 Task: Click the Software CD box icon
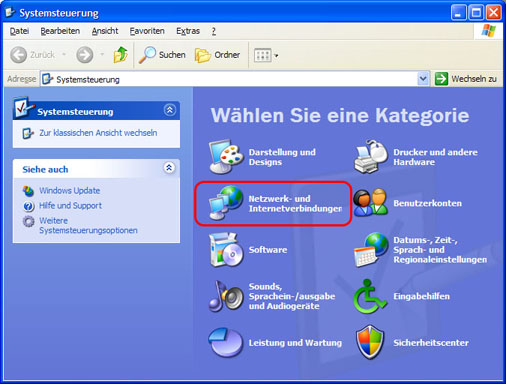coord(226,250)
